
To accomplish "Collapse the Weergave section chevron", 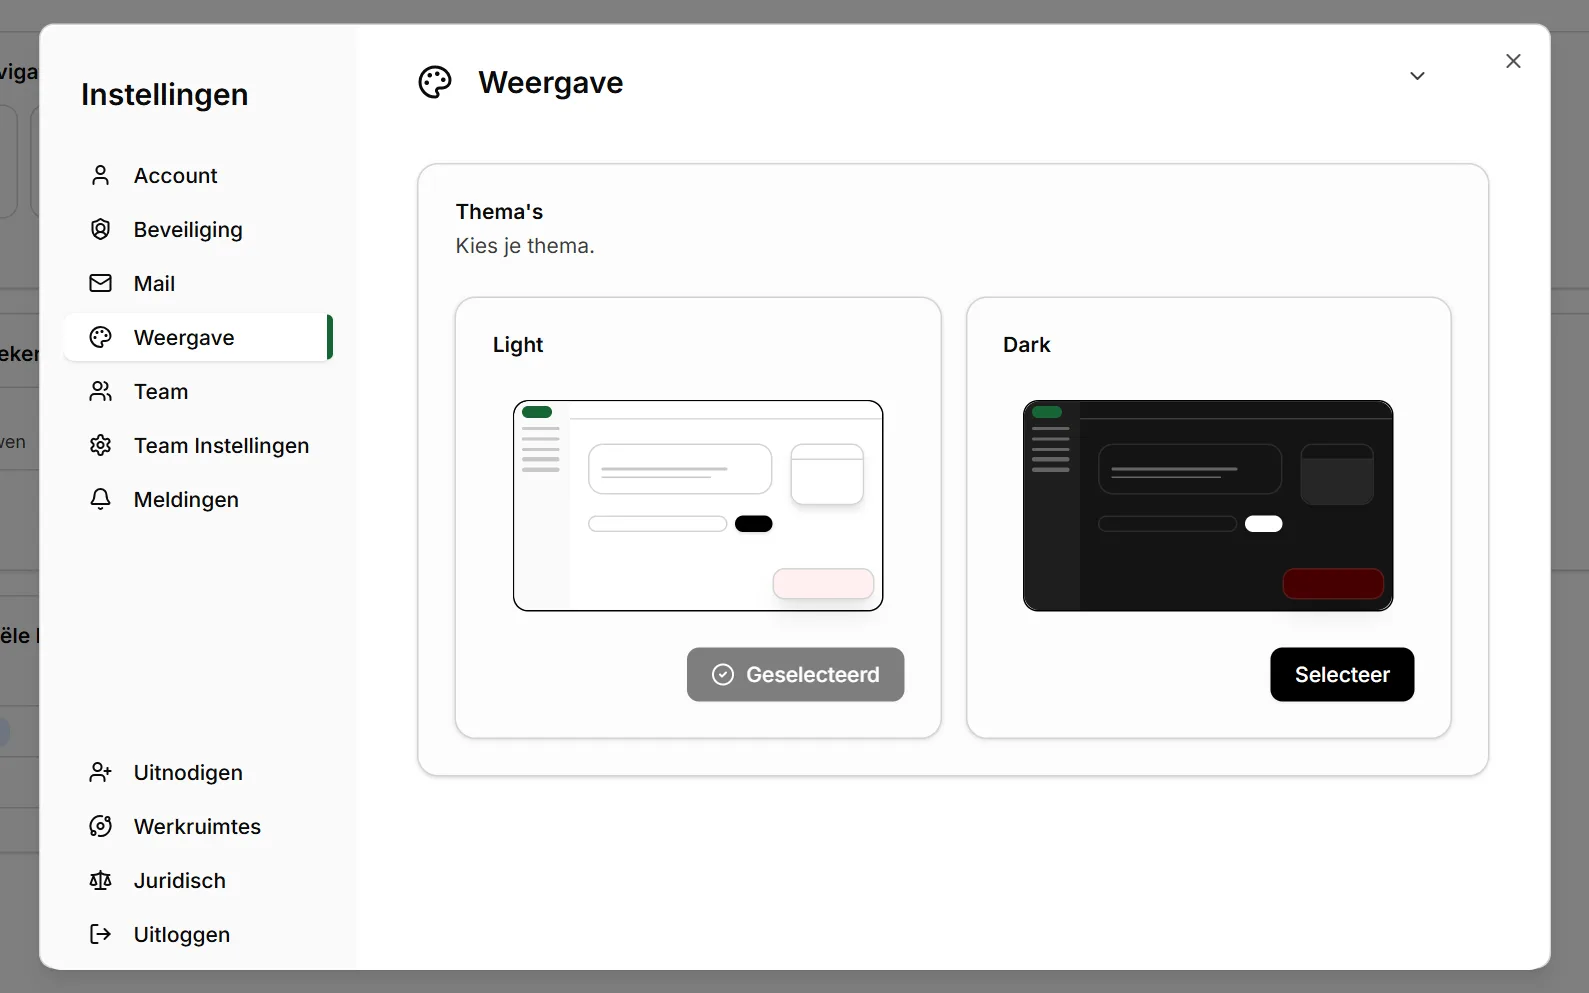I will (1417, 76).
